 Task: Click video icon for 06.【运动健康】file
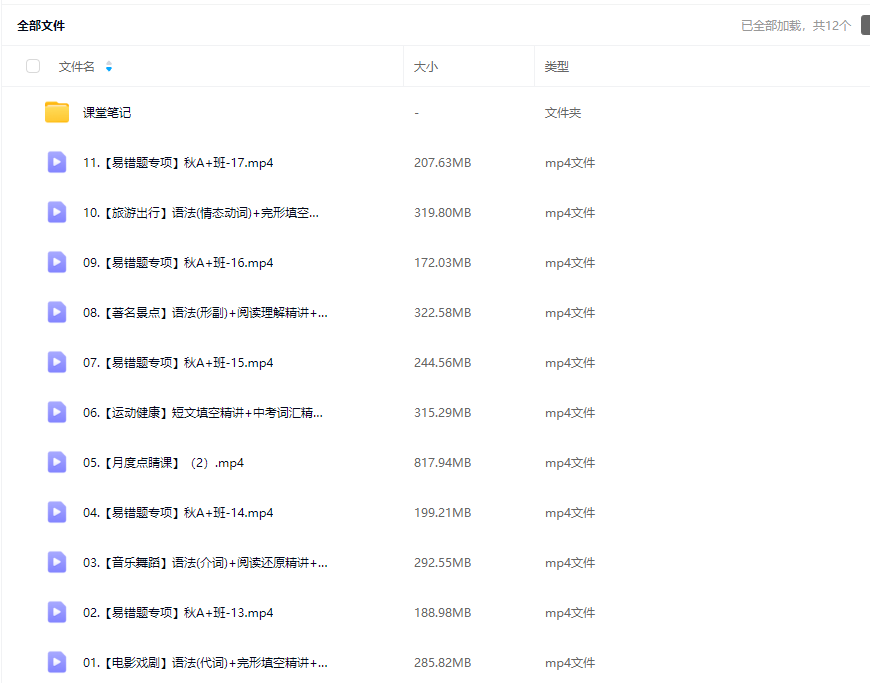coord(57,412)
